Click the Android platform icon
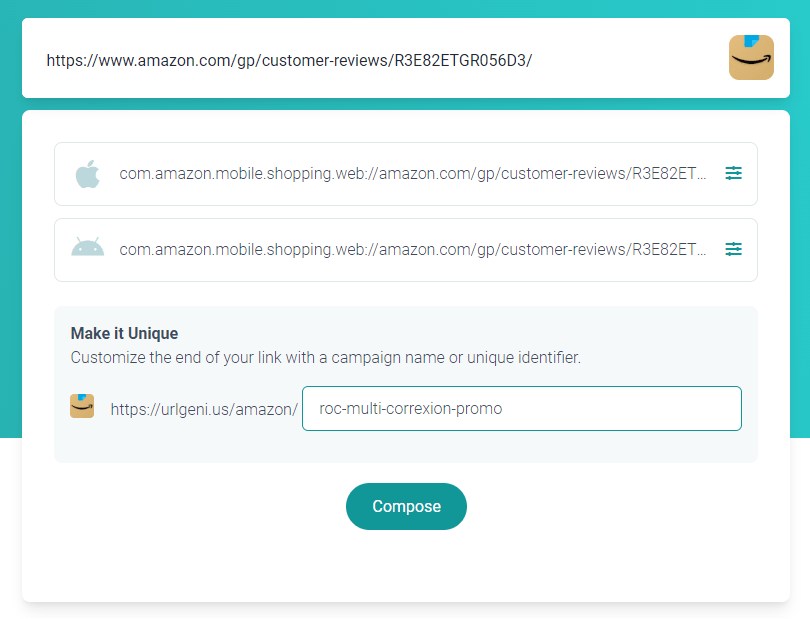Image resolution: width=810 pixels, height=619 pixels. [87, 247]
